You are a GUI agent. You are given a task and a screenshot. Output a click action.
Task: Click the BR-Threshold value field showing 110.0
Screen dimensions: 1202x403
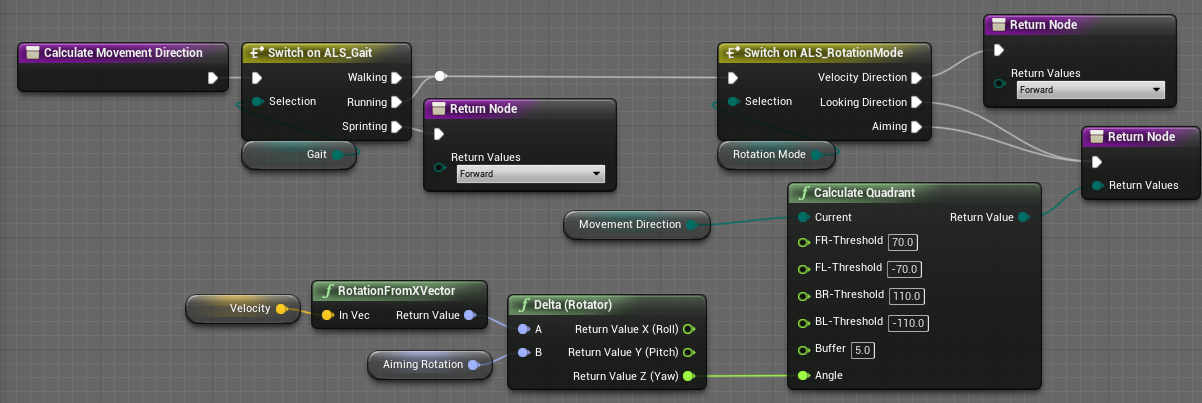[x=907, y=296]
